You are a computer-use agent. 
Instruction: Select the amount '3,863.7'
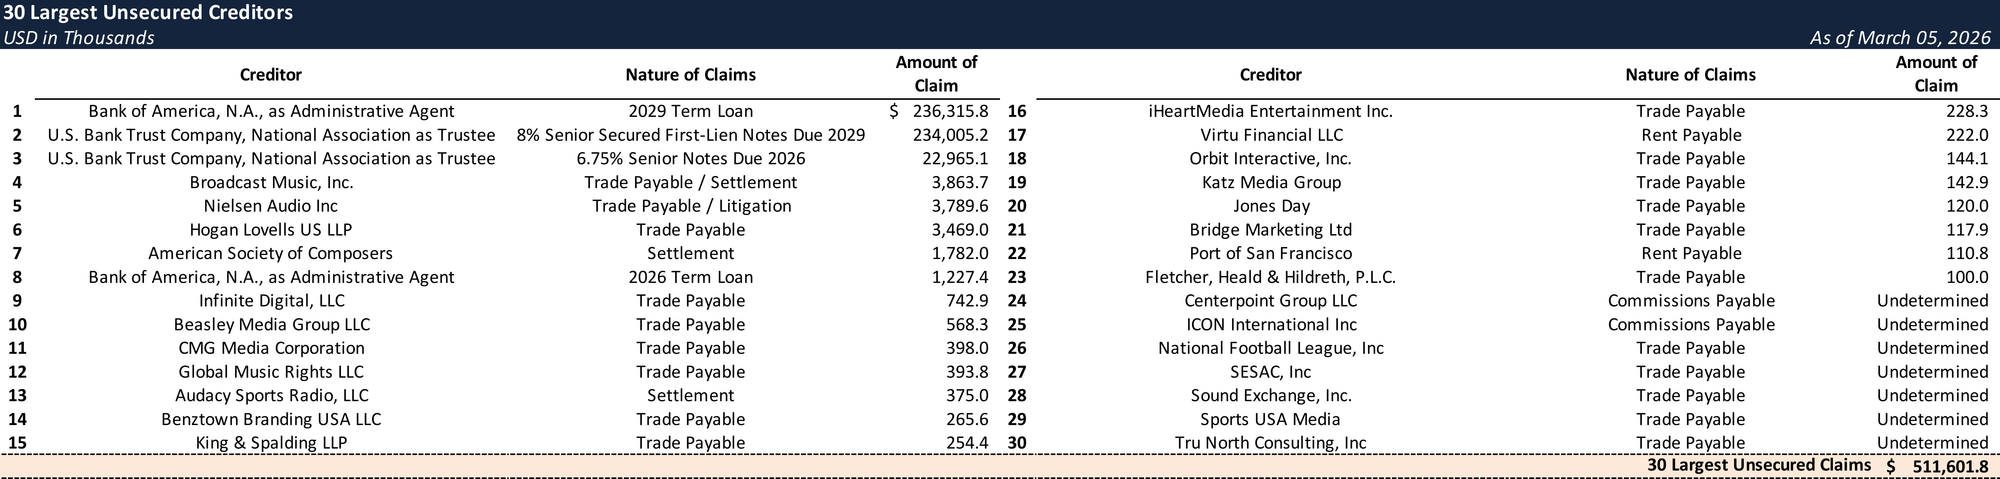coord(960,182)
